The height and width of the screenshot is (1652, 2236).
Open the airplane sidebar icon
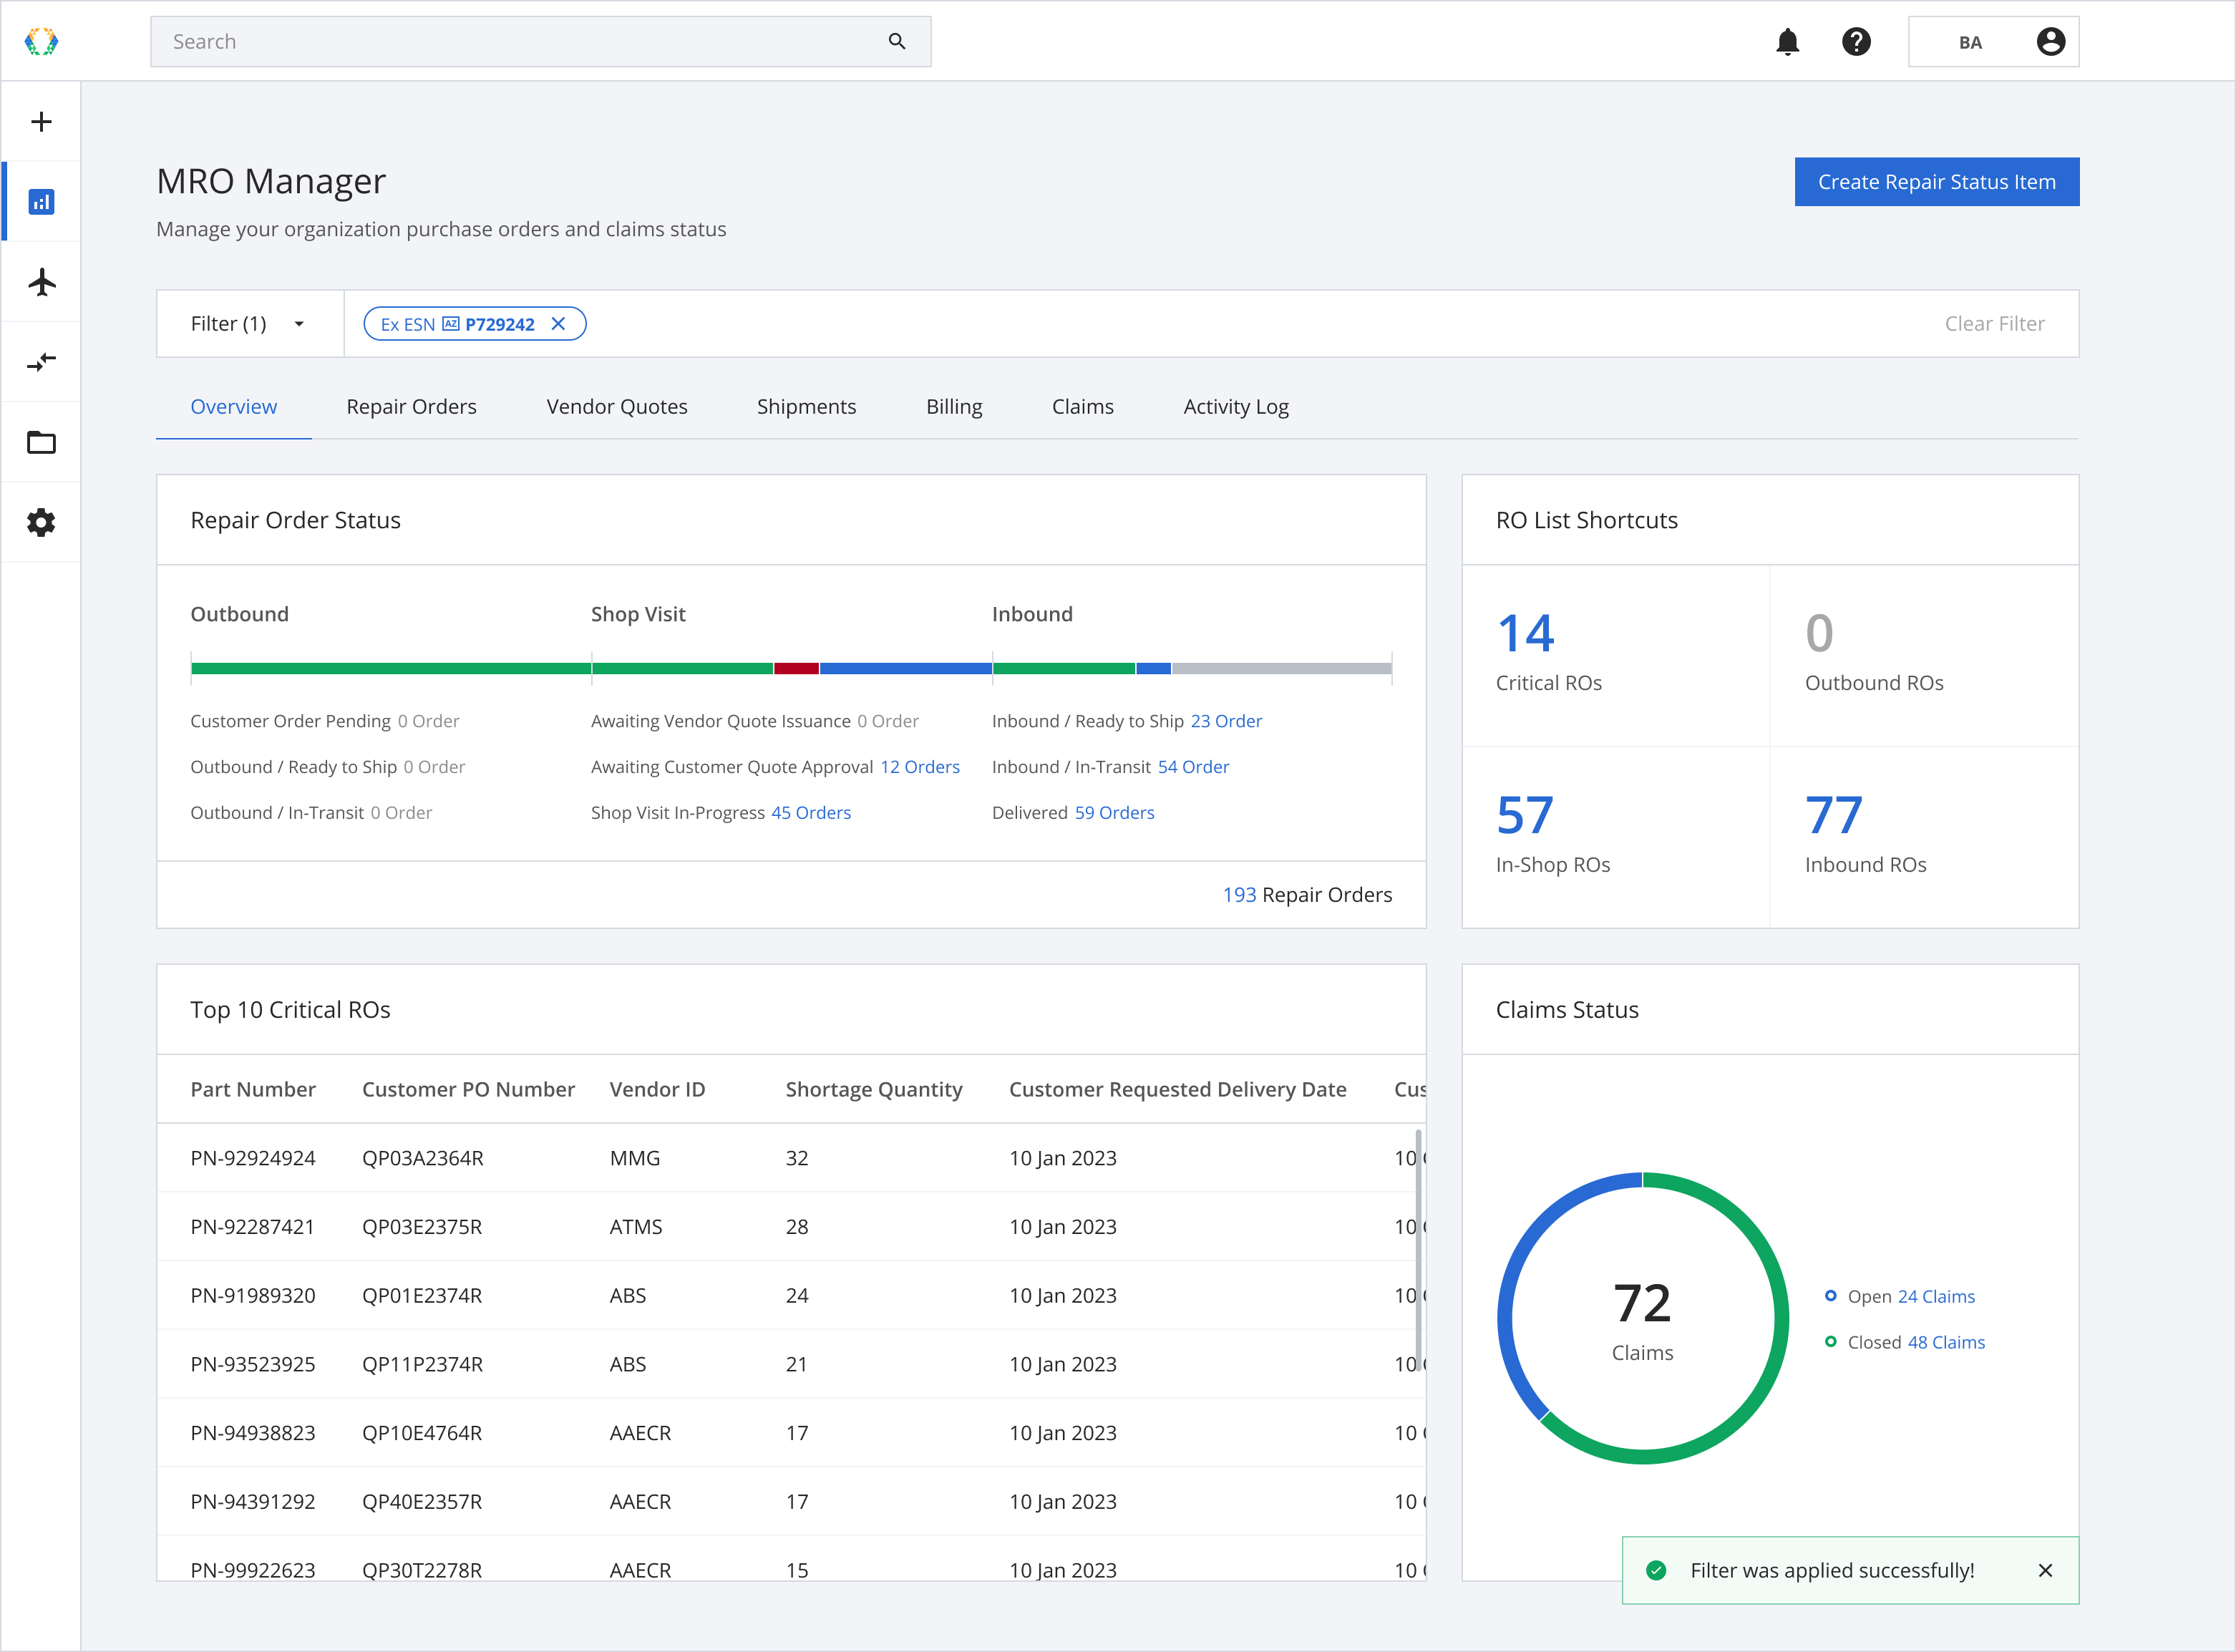tap(41, 282)
